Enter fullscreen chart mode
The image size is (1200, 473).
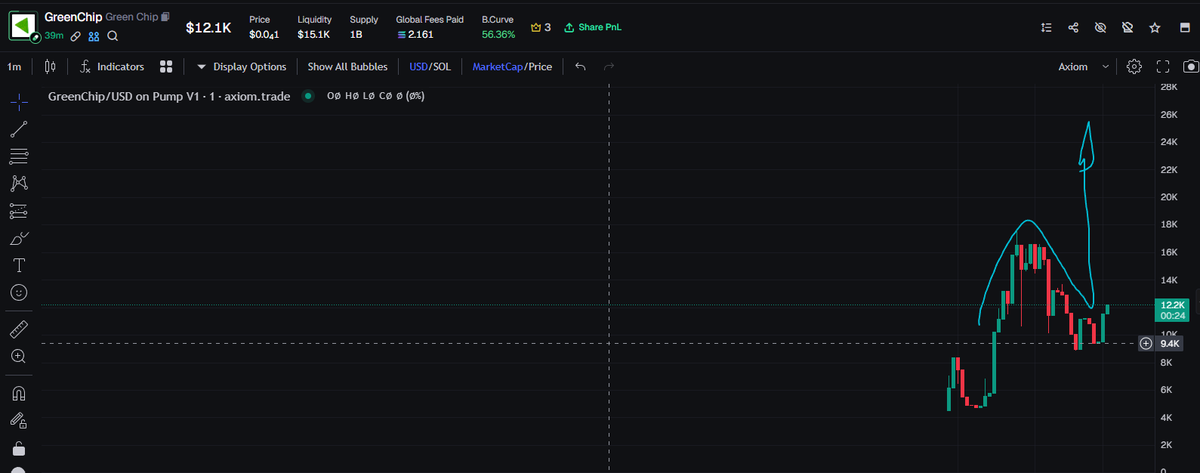[x=1163, y=66]
